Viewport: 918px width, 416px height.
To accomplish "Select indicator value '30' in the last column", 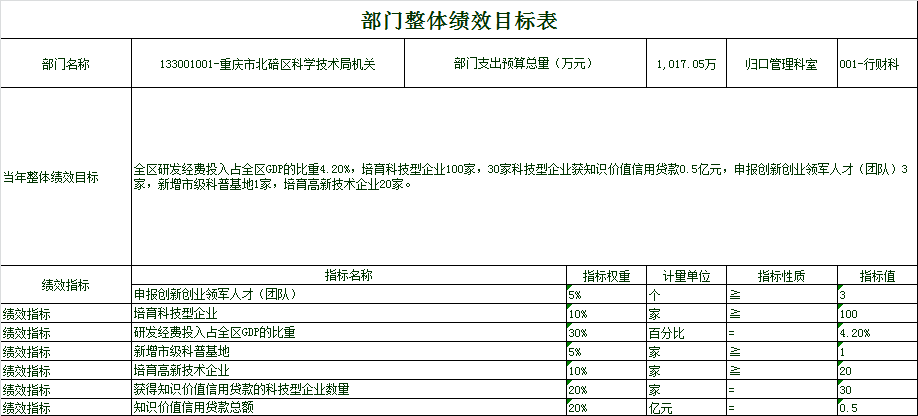I will coord(878,389).
